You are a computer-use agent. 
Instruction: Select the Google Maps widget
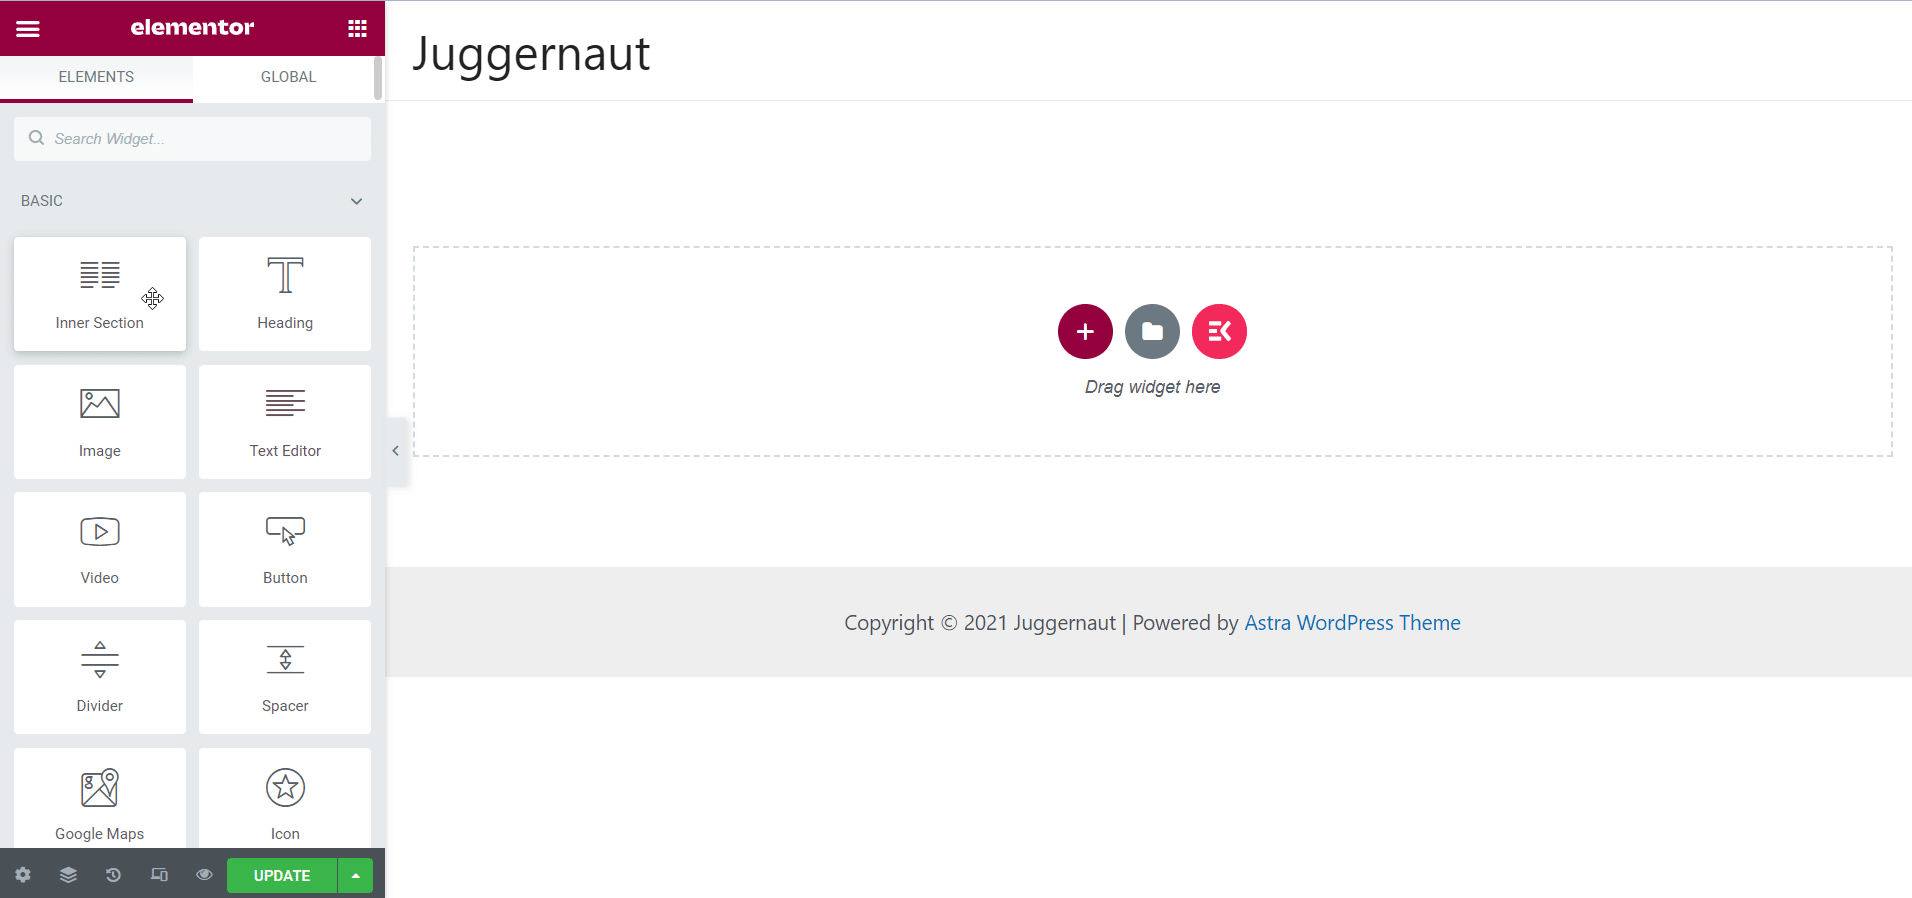click(100, 799)
